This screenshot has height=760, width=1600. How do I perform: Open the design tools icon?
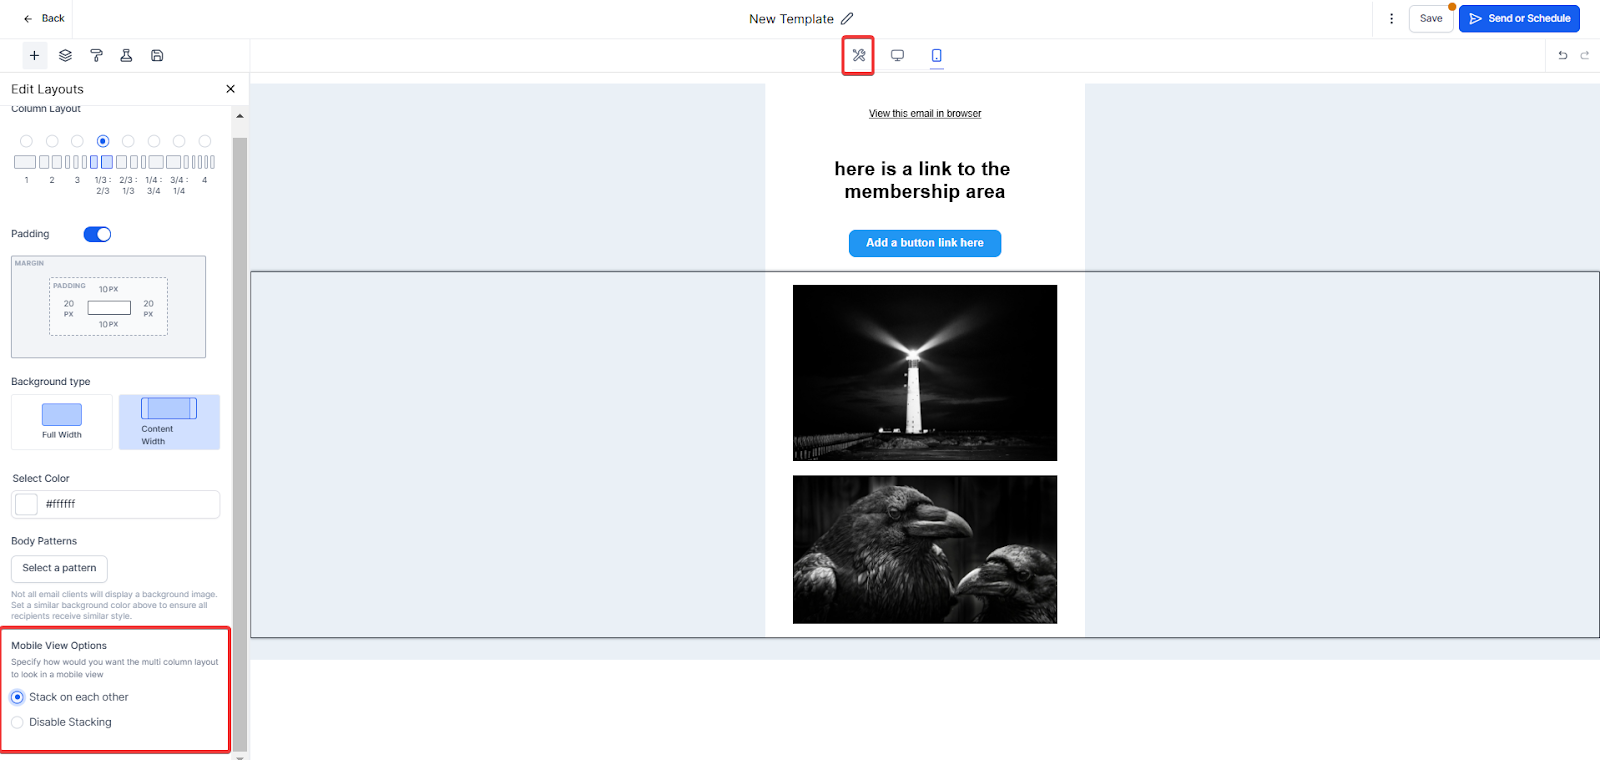[x=858, y=56]
